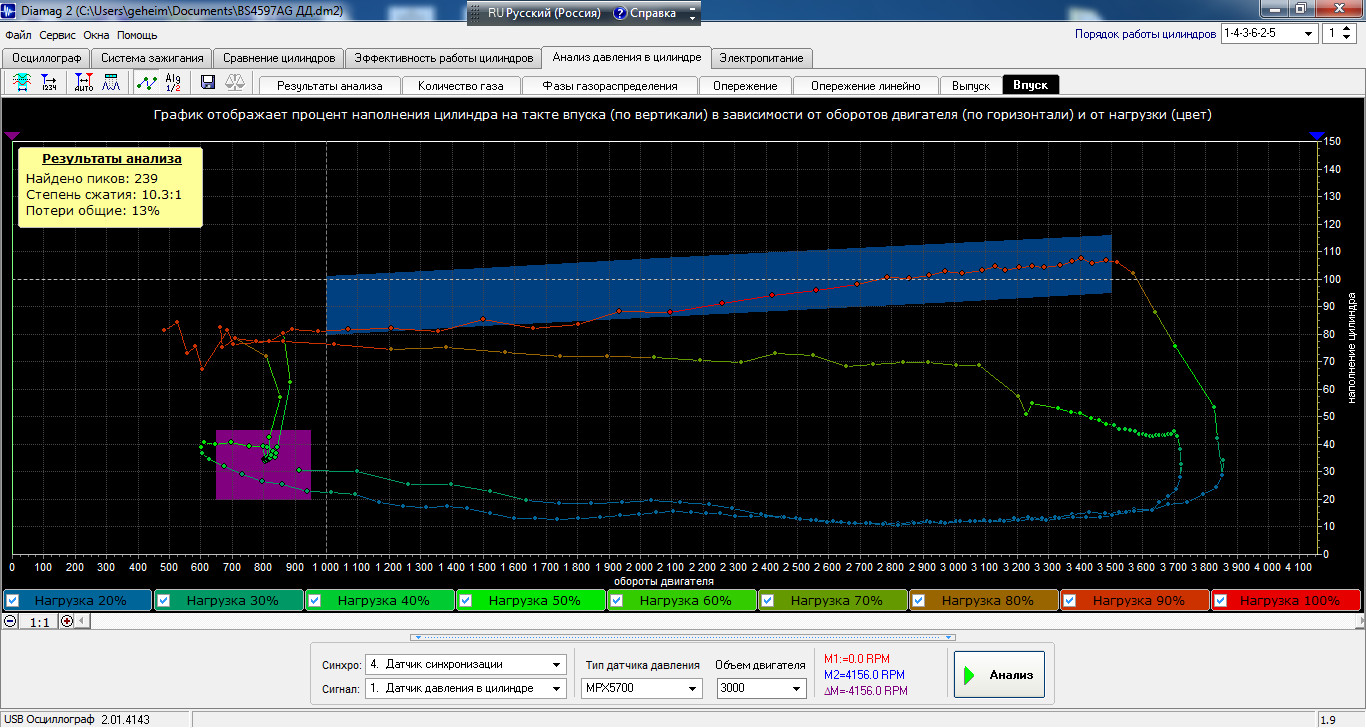Toggle the Нагрузка 90% checkbox
1366x728 pixels.
click(x=1070, y=601)
